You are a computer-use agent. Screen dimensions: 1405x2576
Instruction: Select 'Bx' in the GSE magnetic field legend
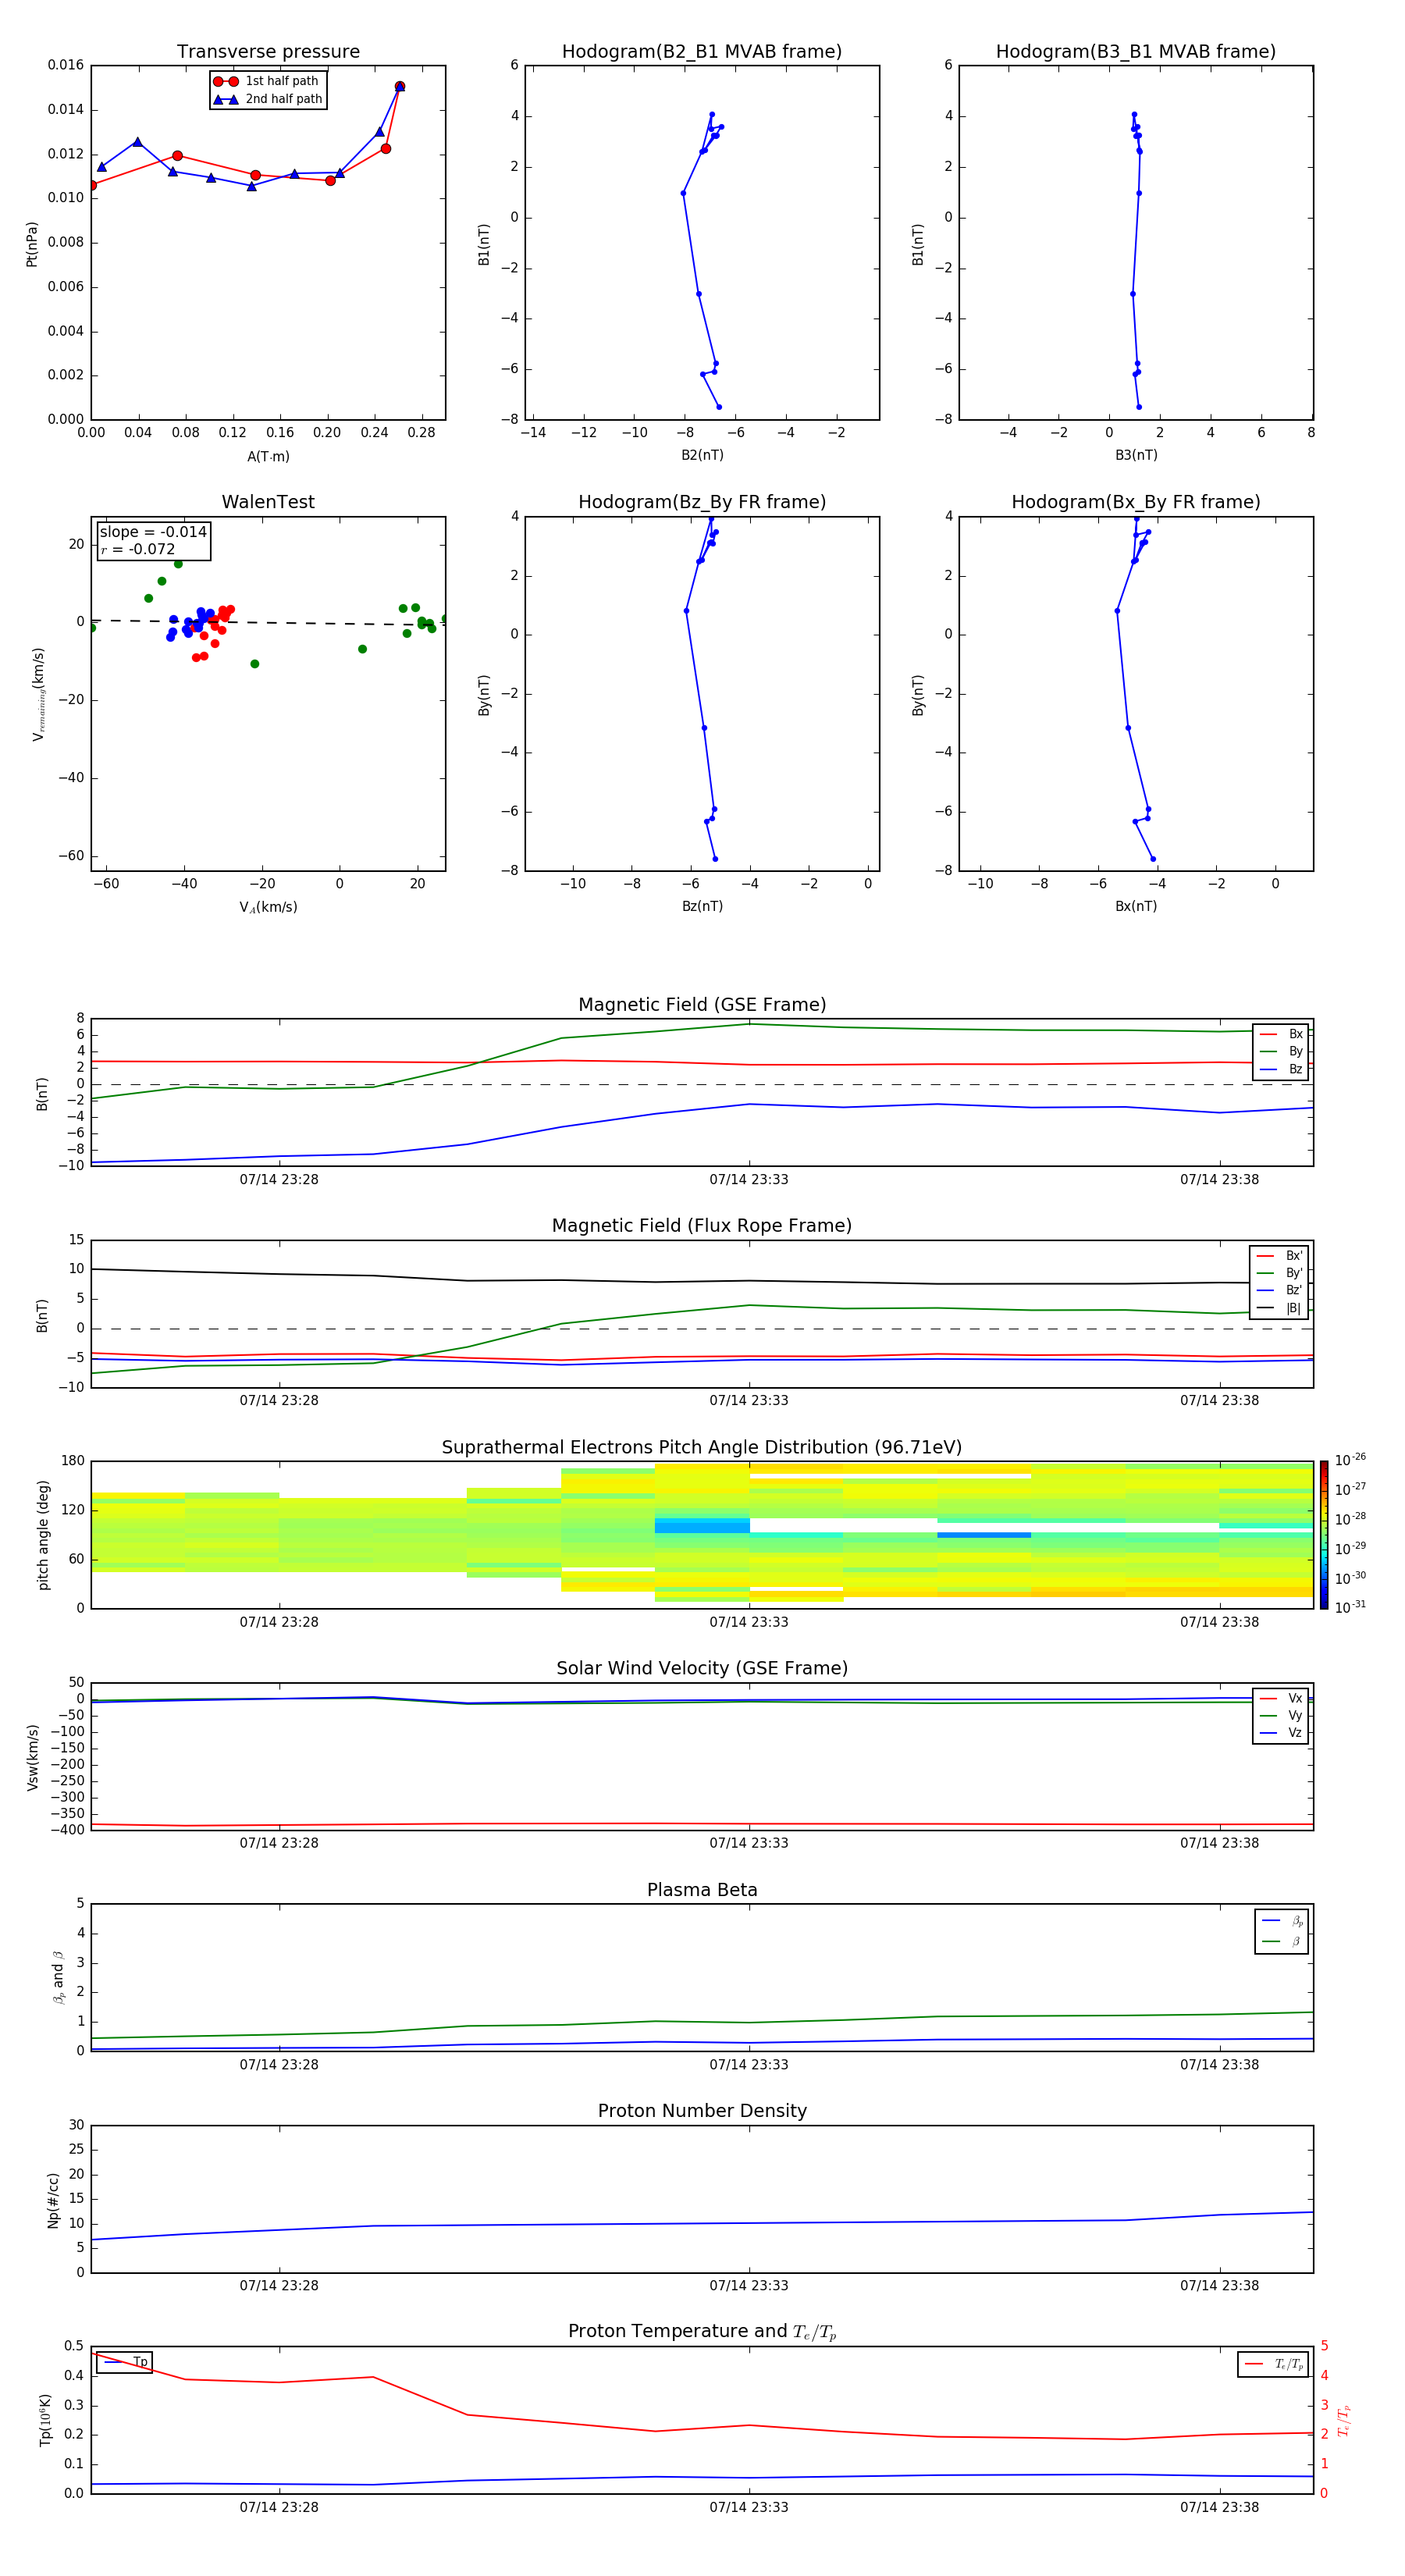[x=1281, y=1034]
